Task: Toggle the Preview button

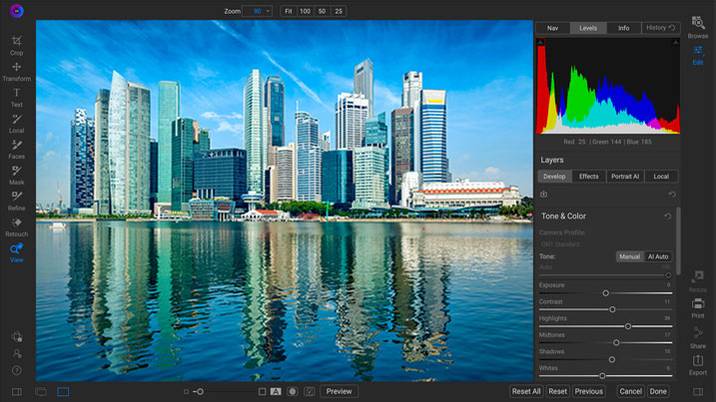Action: coord(339,391)
